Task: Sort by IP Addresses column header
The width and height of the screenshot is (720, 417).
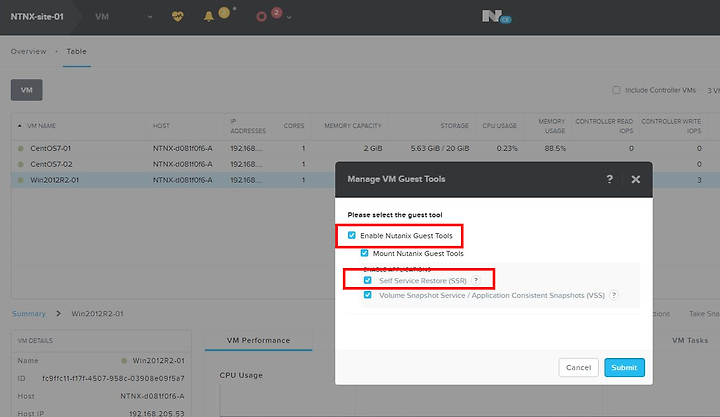Action: click(x=248, y=126)
